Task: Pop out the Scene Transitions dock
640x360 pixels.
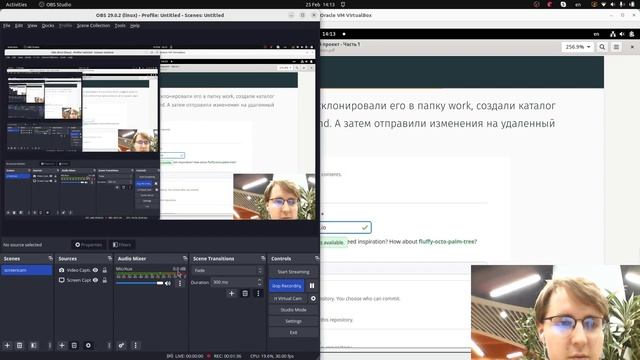Action: tap(262, 258)
